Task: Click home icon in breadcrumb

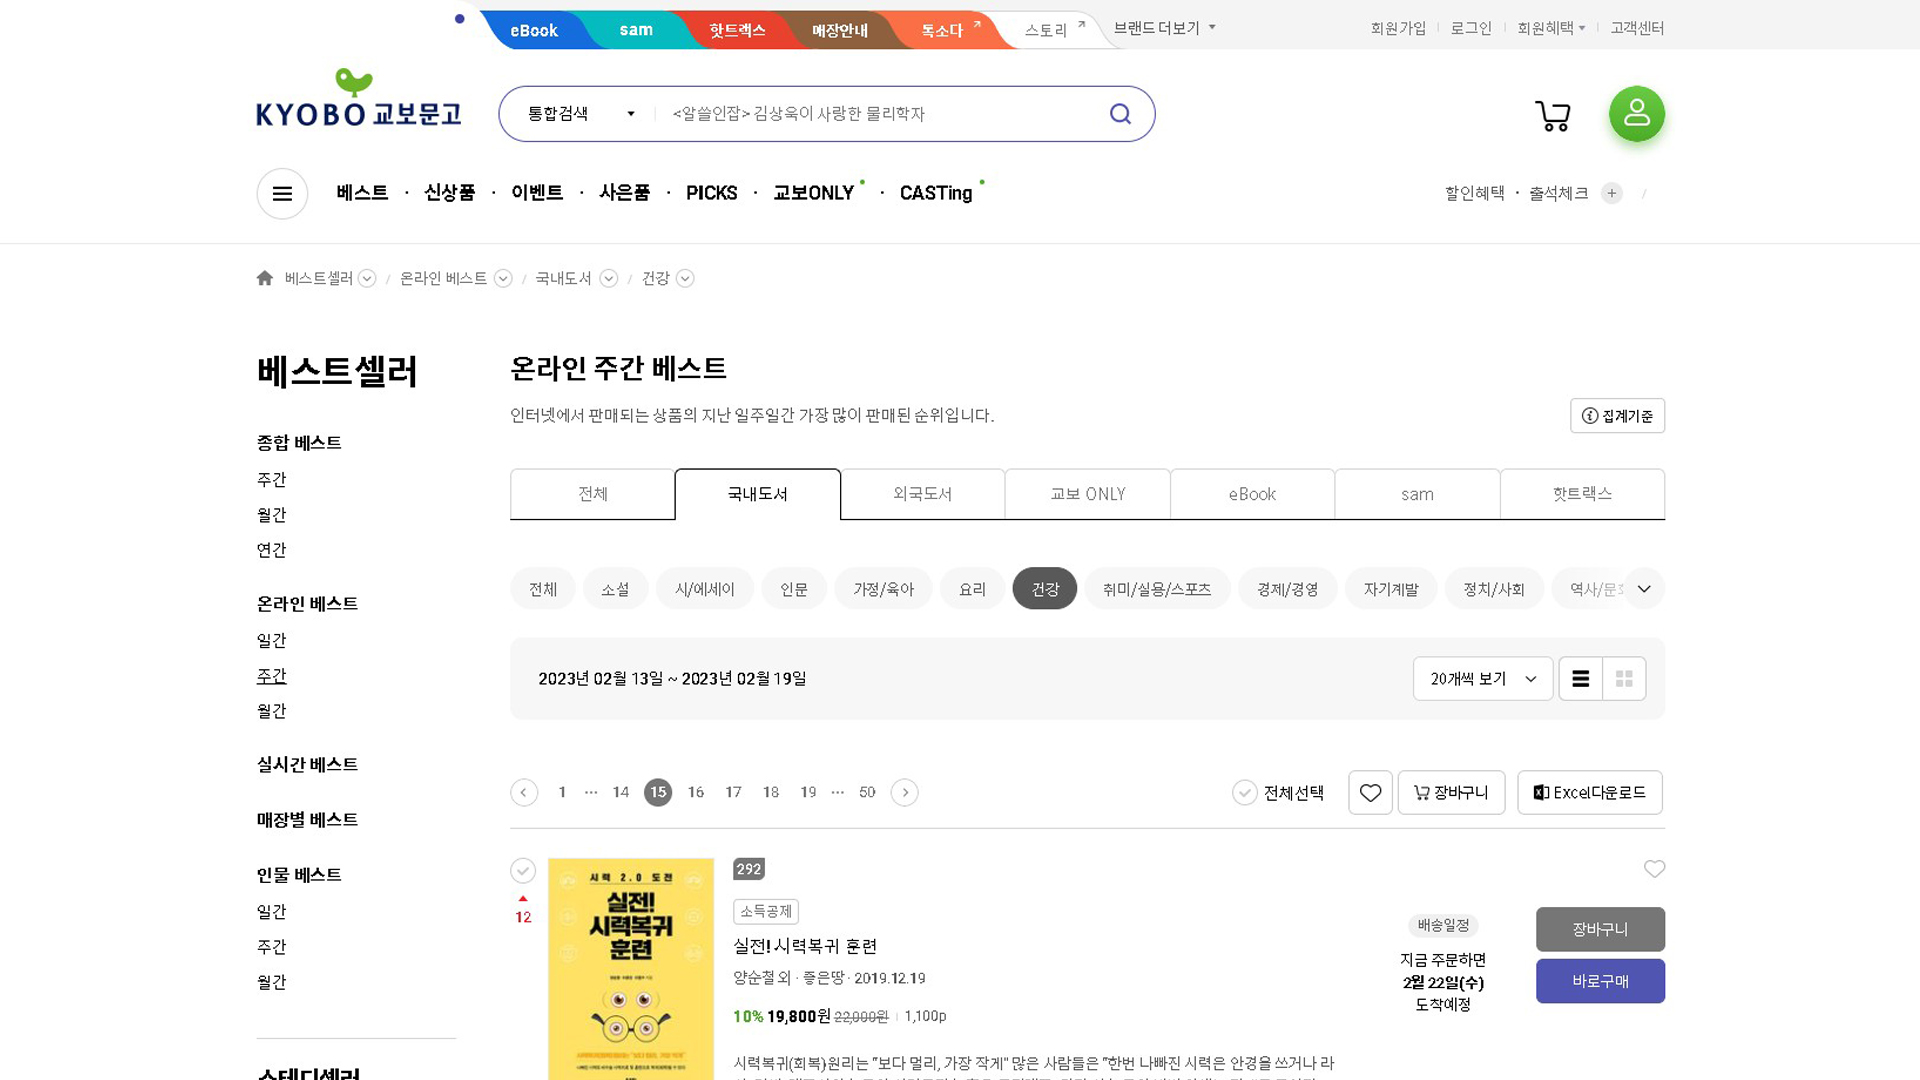Action: click(x=264, y=279)
